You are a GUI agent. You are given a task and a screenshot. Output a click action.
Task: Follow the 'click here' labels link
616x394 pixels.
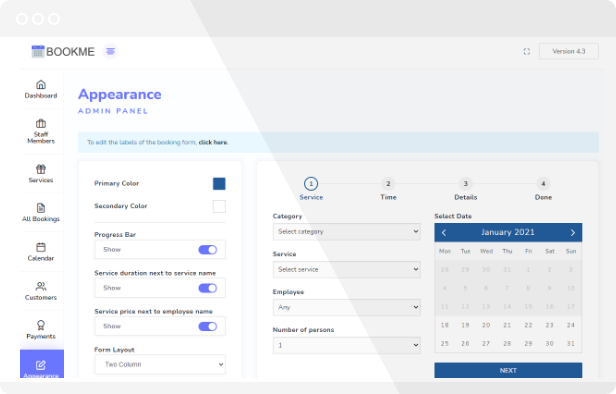click(213, 142)
